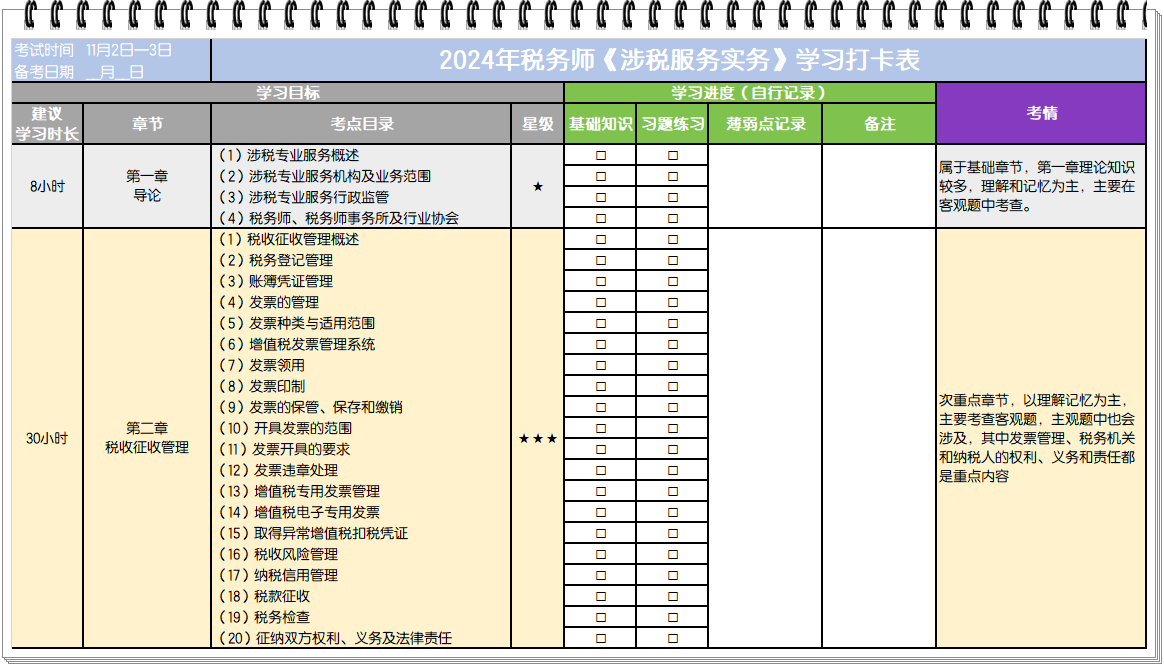The width and height of the screenshot is (1164, 666).
Task: Select the 第一章 导论 chapter cell
Action: (x=147, y=186)
